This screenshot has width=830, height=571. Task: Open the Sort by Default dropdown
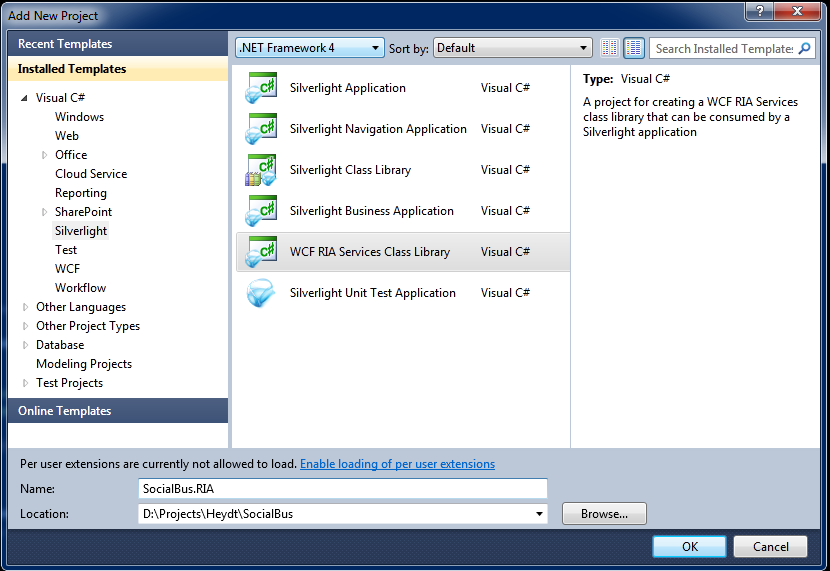[x=512, y=48]
